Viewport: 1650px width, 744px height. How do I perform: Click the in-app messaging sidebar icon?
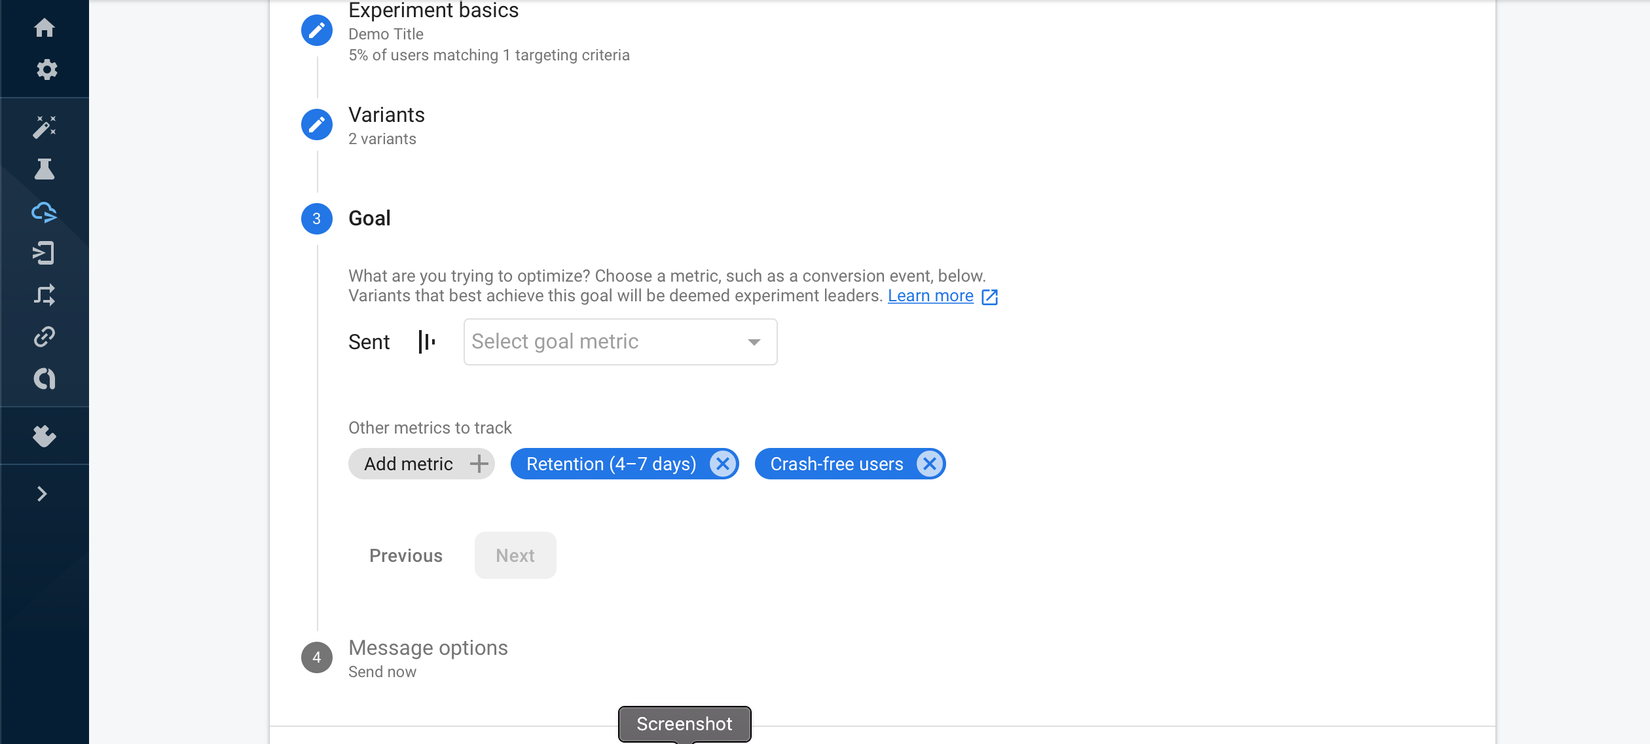click(44, 254)
